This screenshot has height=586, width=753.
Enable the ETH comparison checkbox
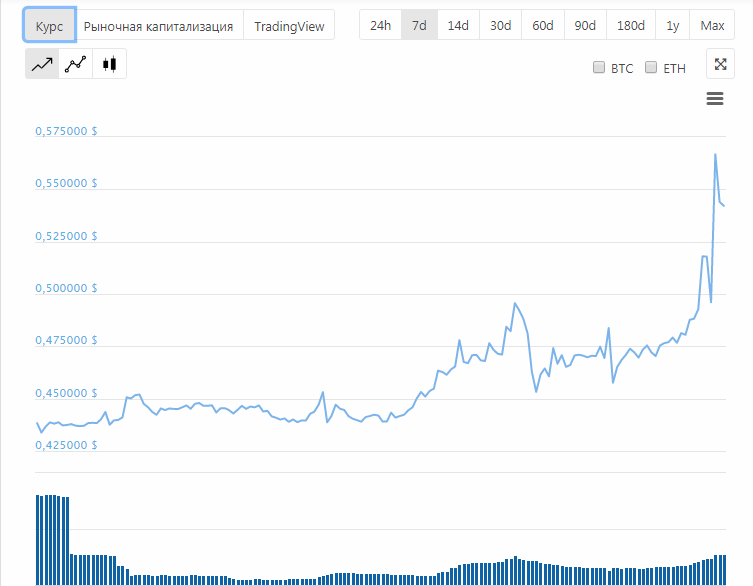tap(651, 67)
